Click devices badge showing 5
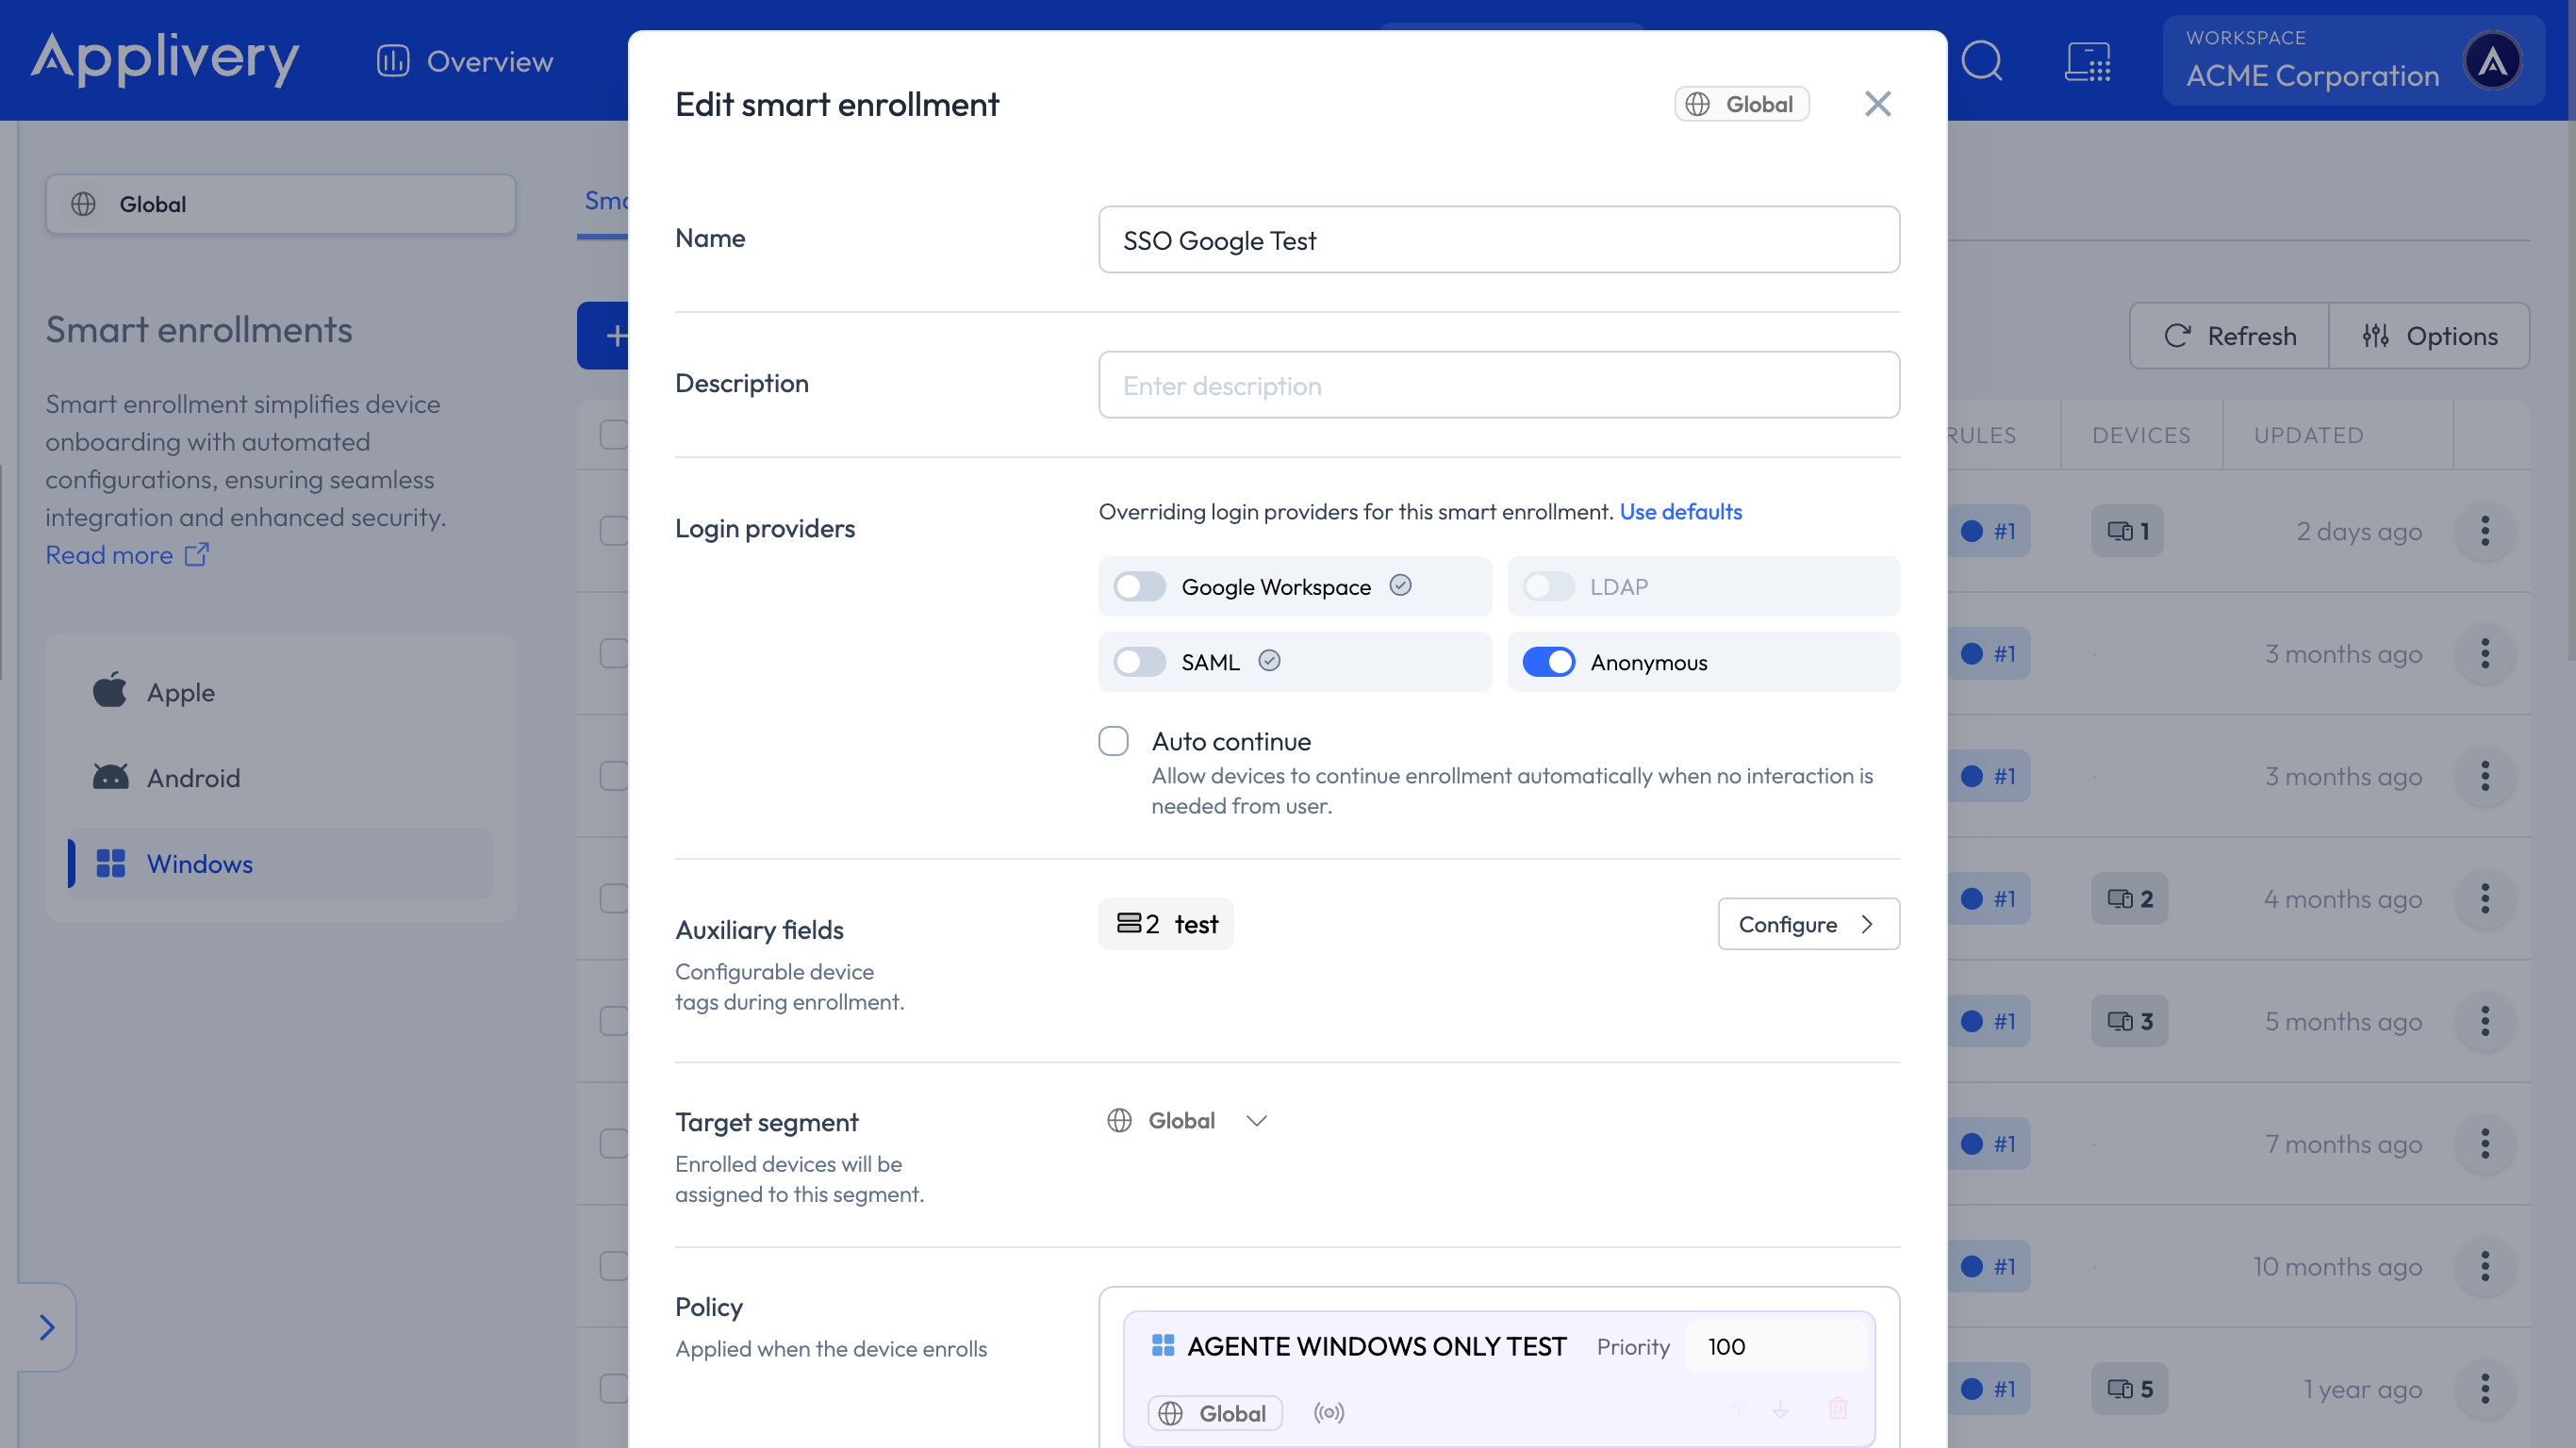This screenshot has height=1448, width=2576. coord(2129,1389)
